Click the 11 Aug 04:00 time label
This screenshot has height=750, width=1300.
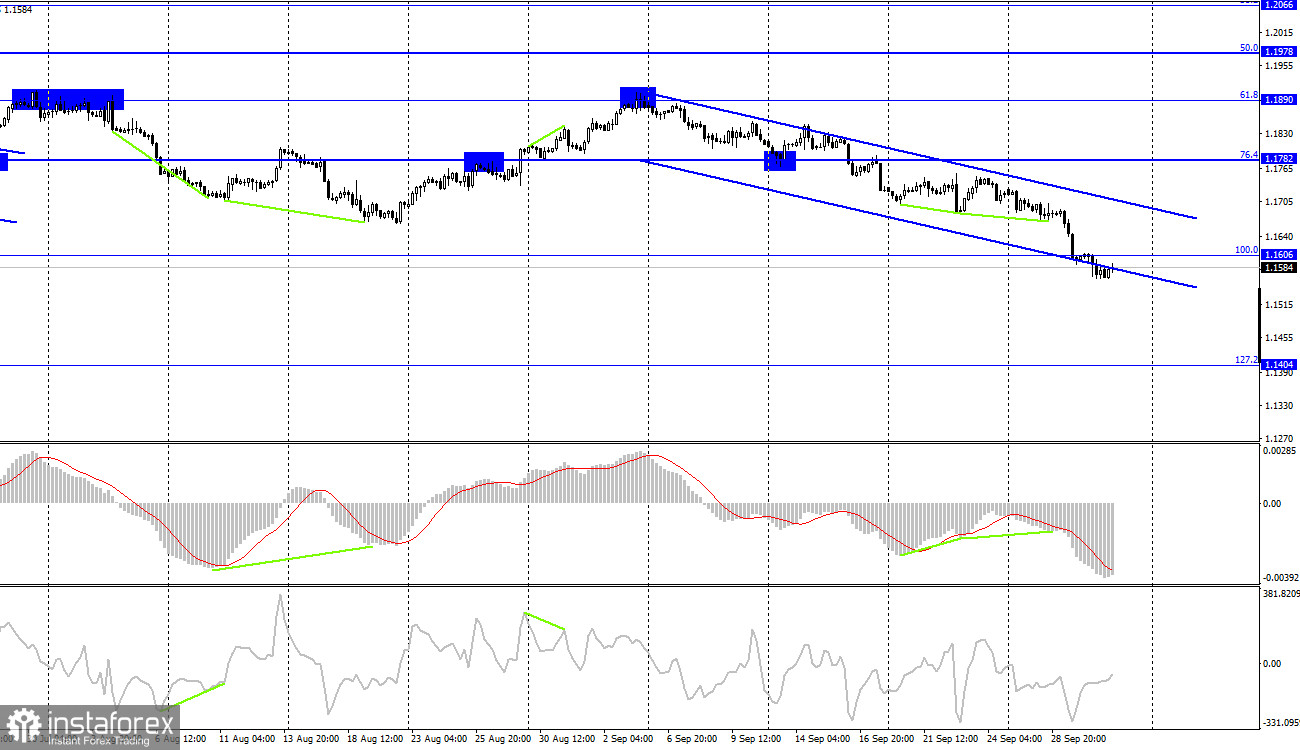coord(246,740)
